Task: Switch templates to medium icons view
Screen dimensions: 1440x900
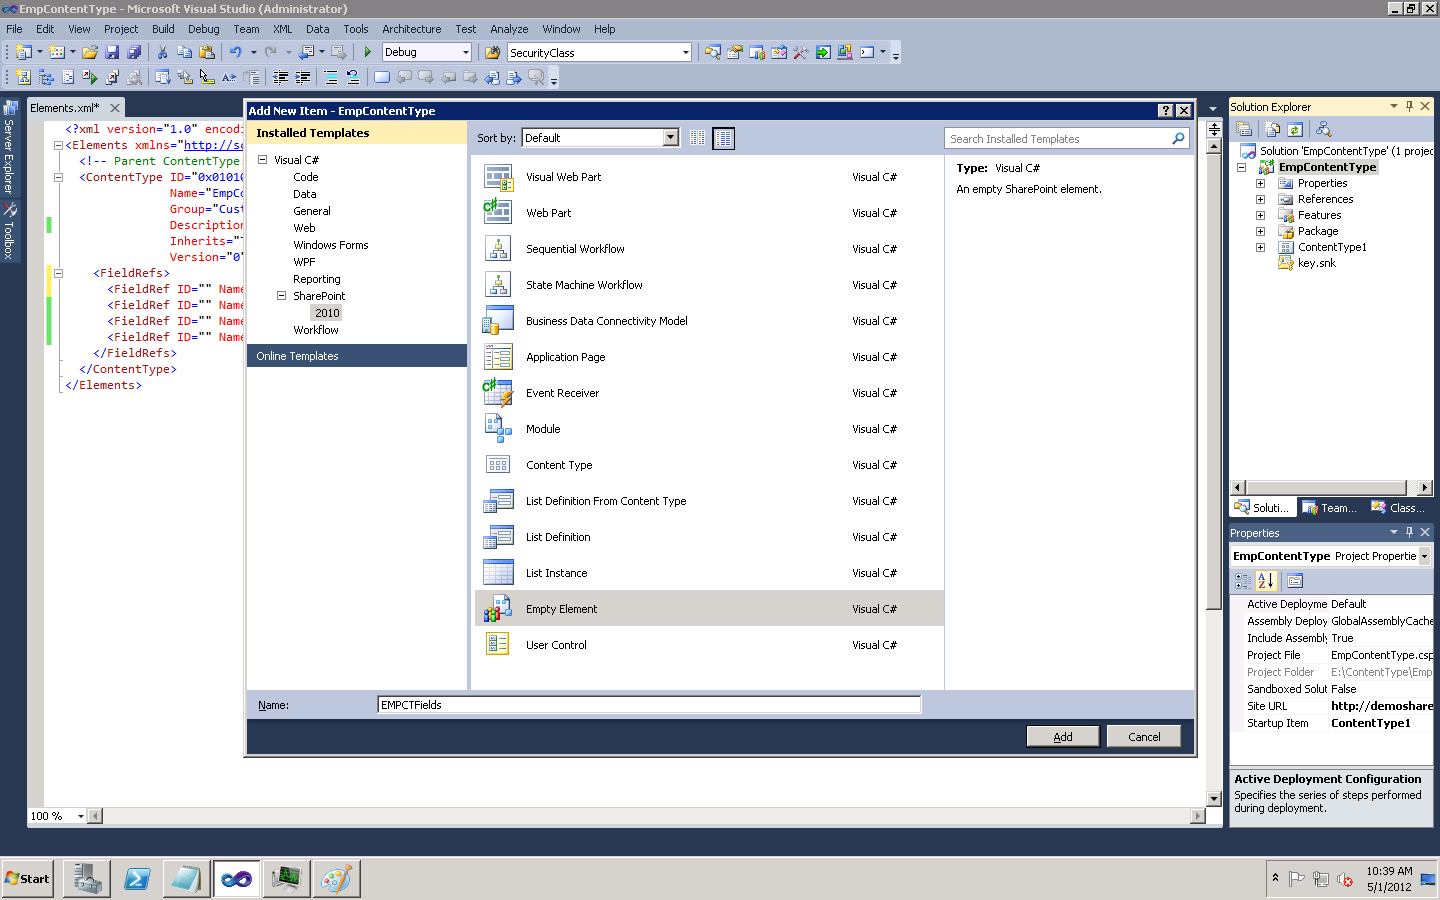Action: click(x=723, y=138)
